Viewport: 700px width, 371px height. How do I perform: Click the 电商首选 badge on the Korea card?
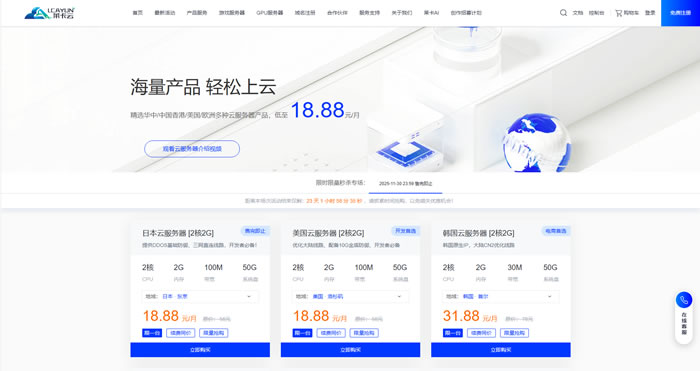556,231
